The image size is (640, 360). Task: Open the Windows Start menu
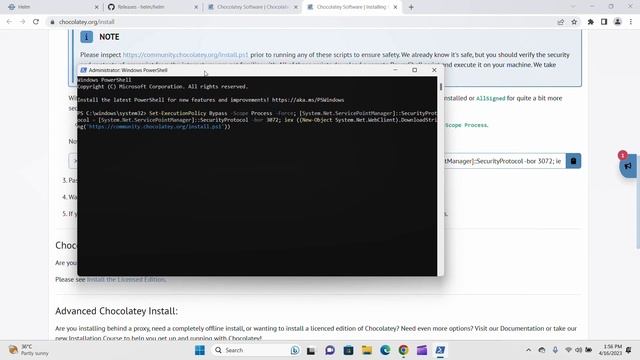(200, 350)
